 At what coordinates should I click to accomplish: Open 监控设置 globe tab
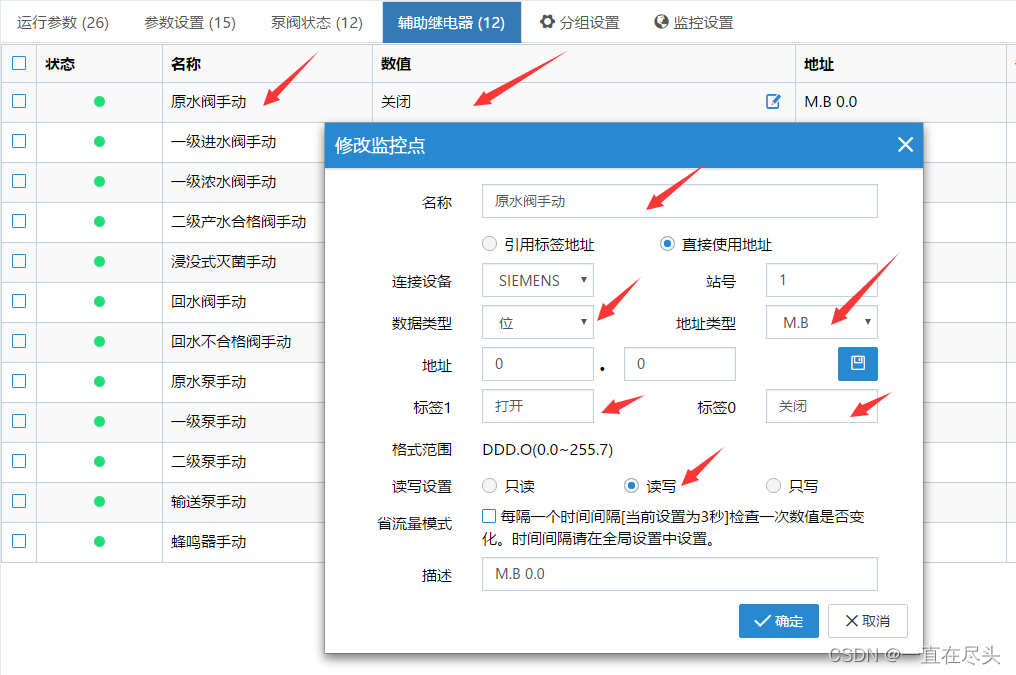tap(694, 22)
